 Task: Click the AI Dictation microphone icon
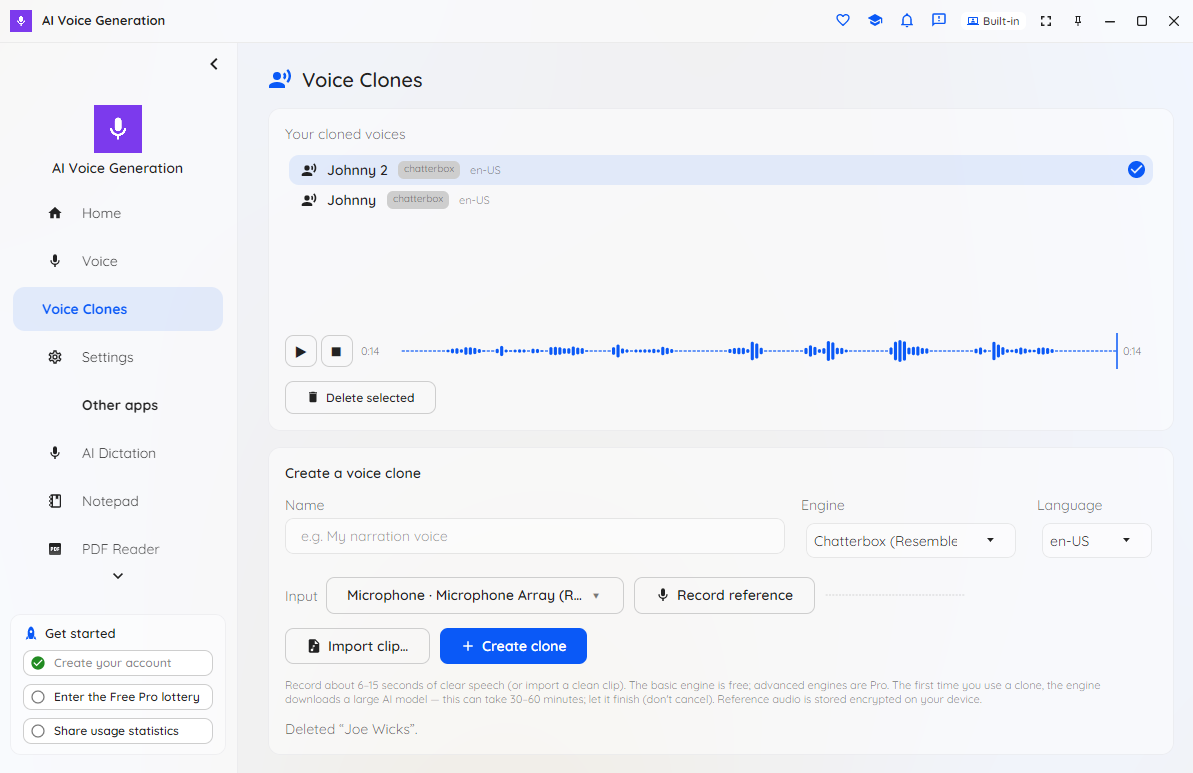(x=55, y=453)
